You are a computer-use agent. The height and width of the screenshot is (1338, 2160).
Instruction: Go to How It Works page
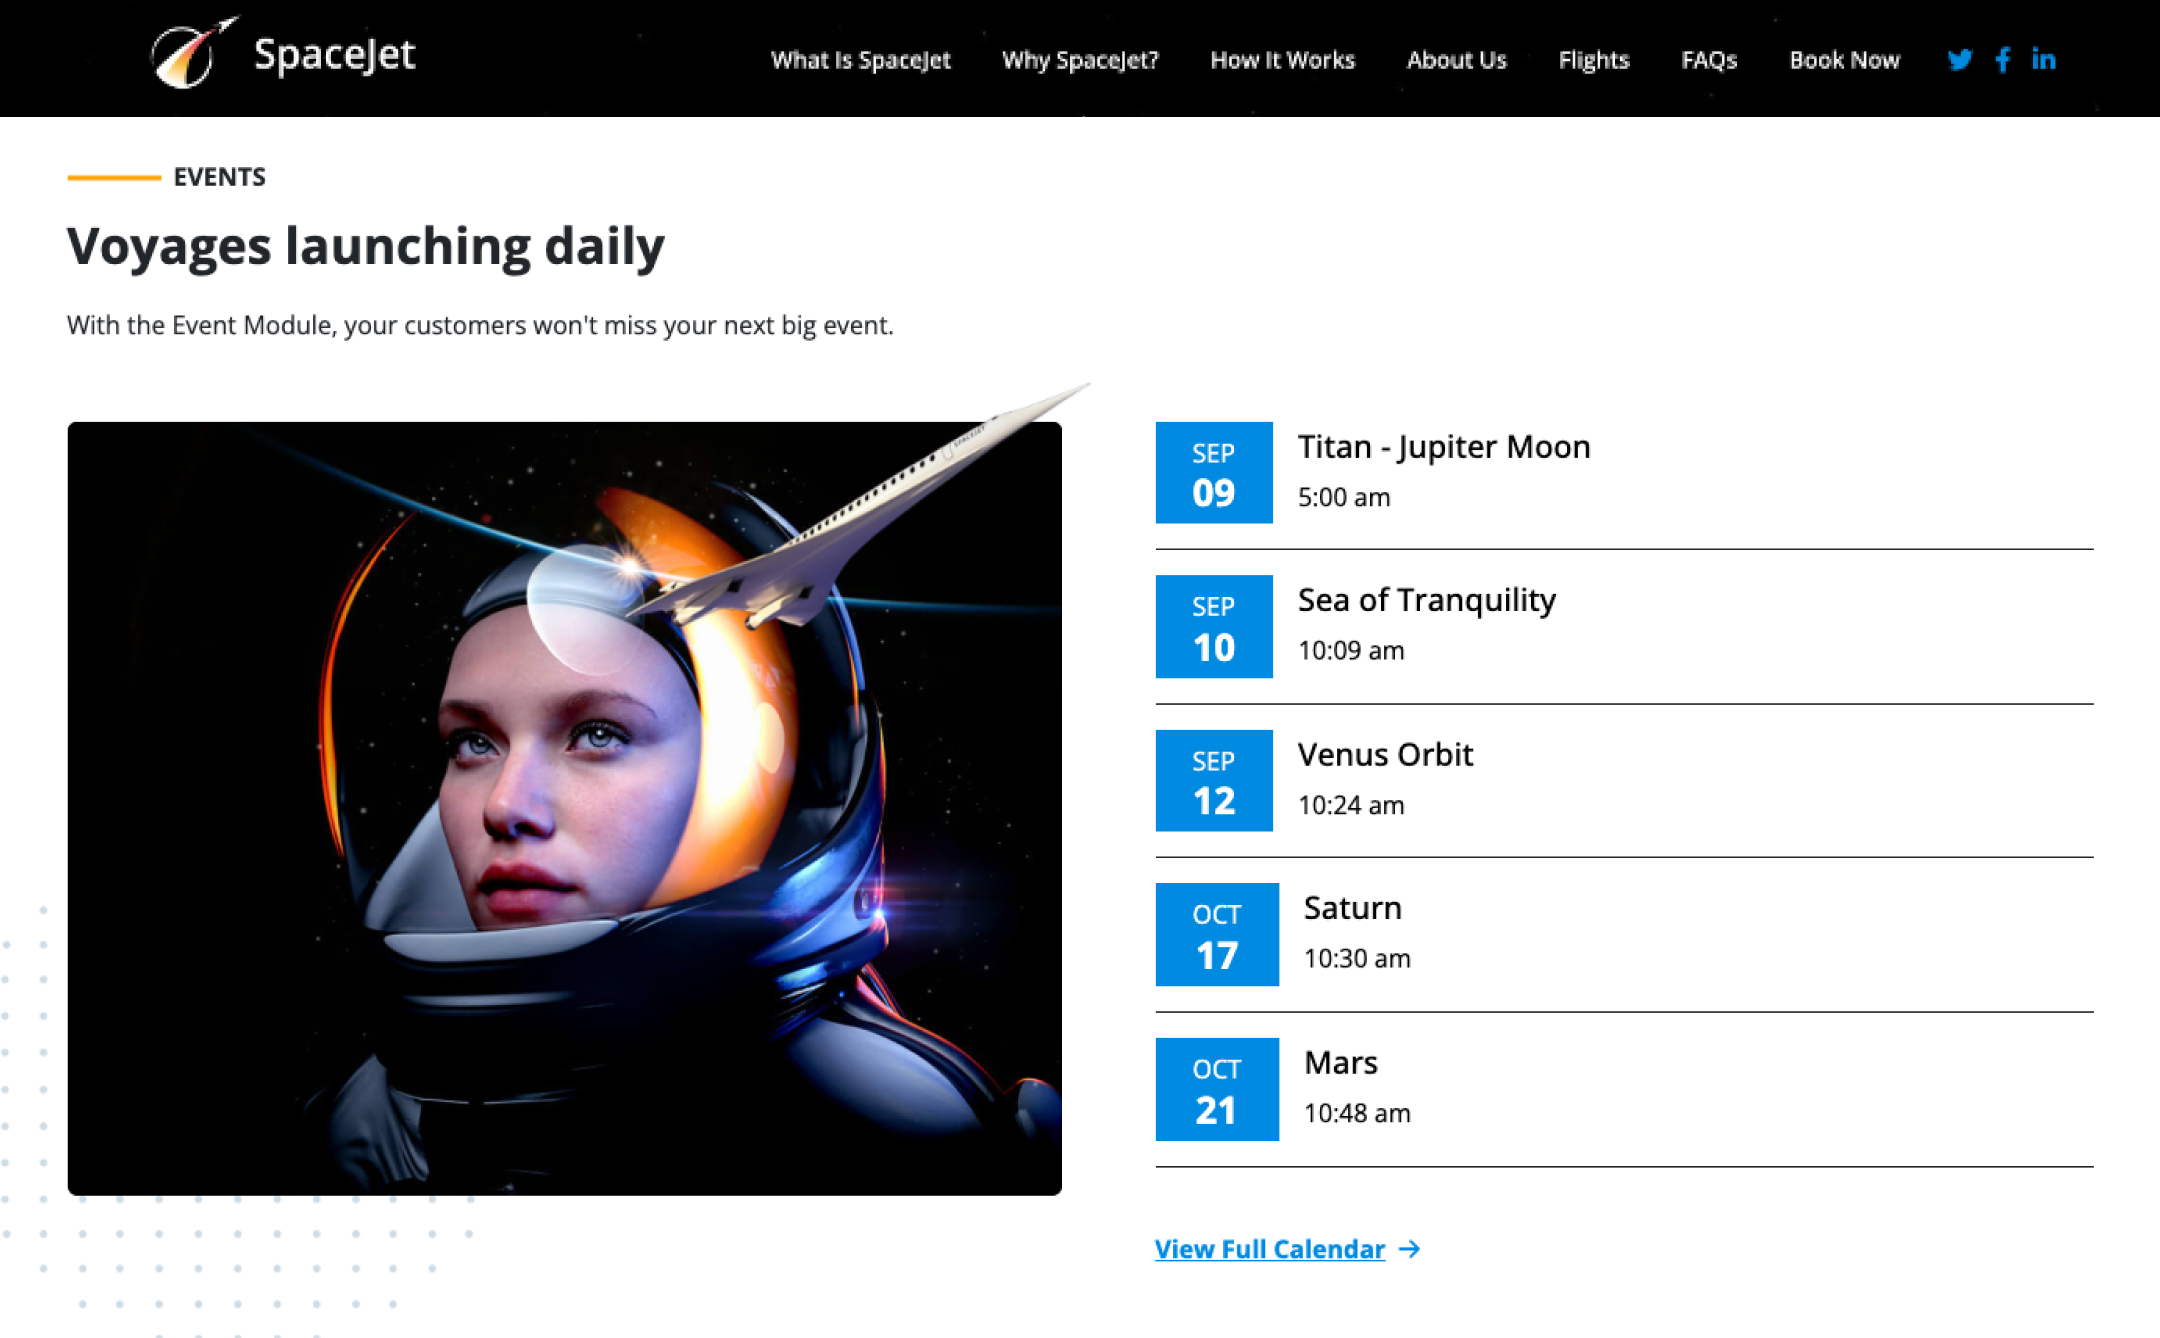[x=1282, y=60]
